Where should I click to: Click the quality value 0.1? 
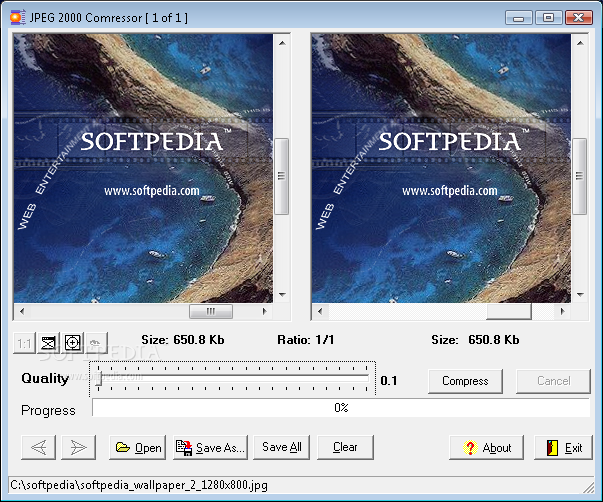(x=388, y=381)
